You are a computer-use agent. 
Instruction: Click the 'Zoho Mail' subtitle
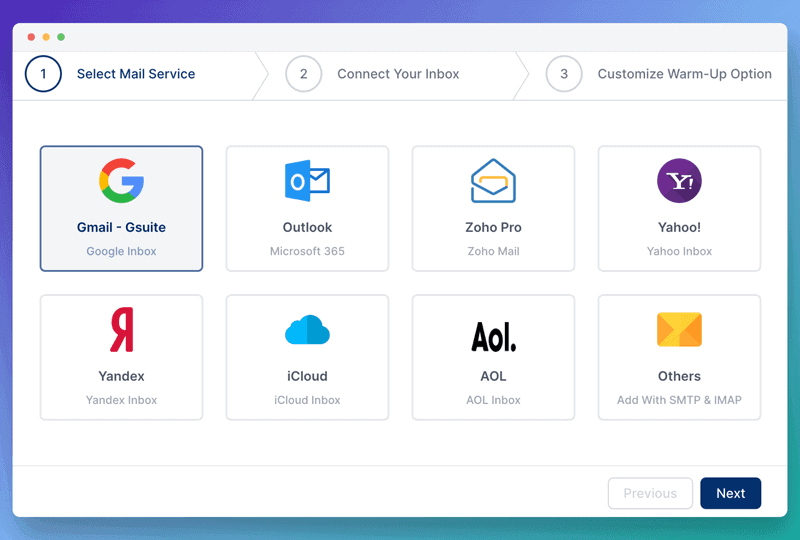[x=493, y=251]
